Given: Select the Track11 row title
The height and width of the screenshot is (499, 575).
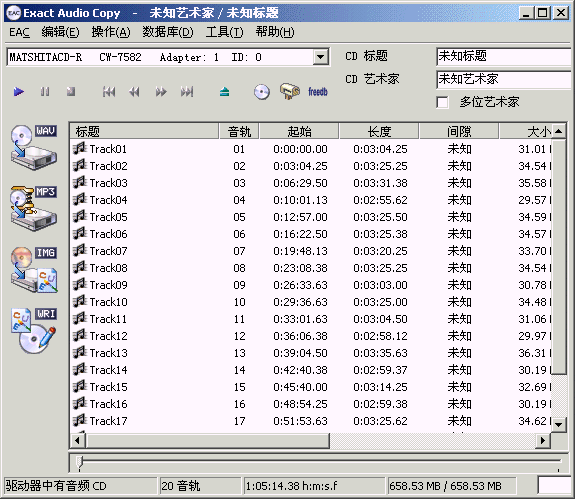Looking at the screenshot, I should tap(109, 319).
